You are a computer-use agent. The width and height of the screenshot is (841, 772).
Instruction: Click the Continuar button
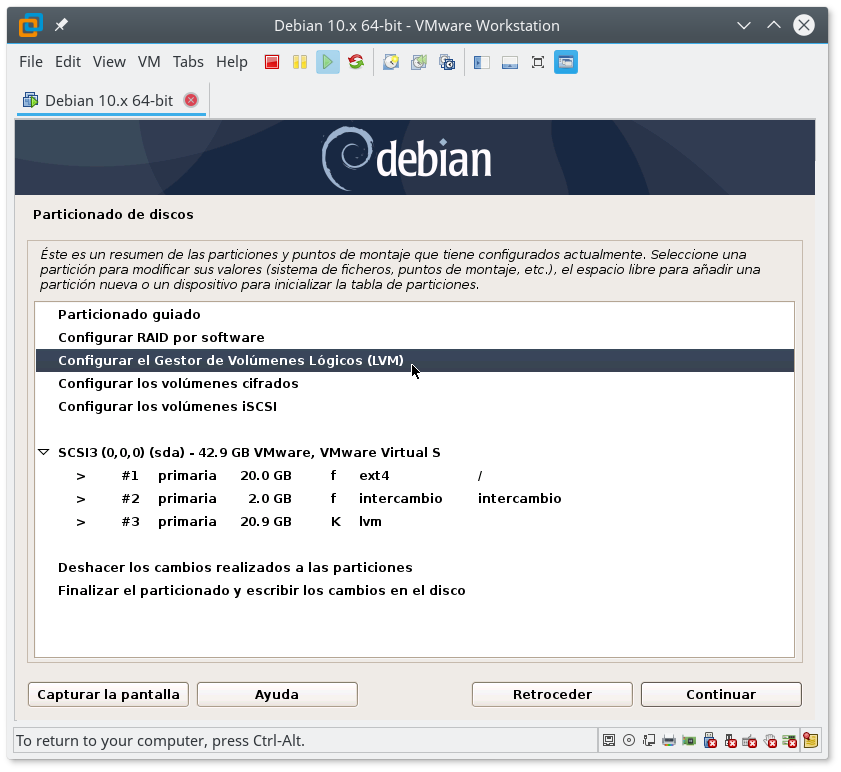(721, 695)
